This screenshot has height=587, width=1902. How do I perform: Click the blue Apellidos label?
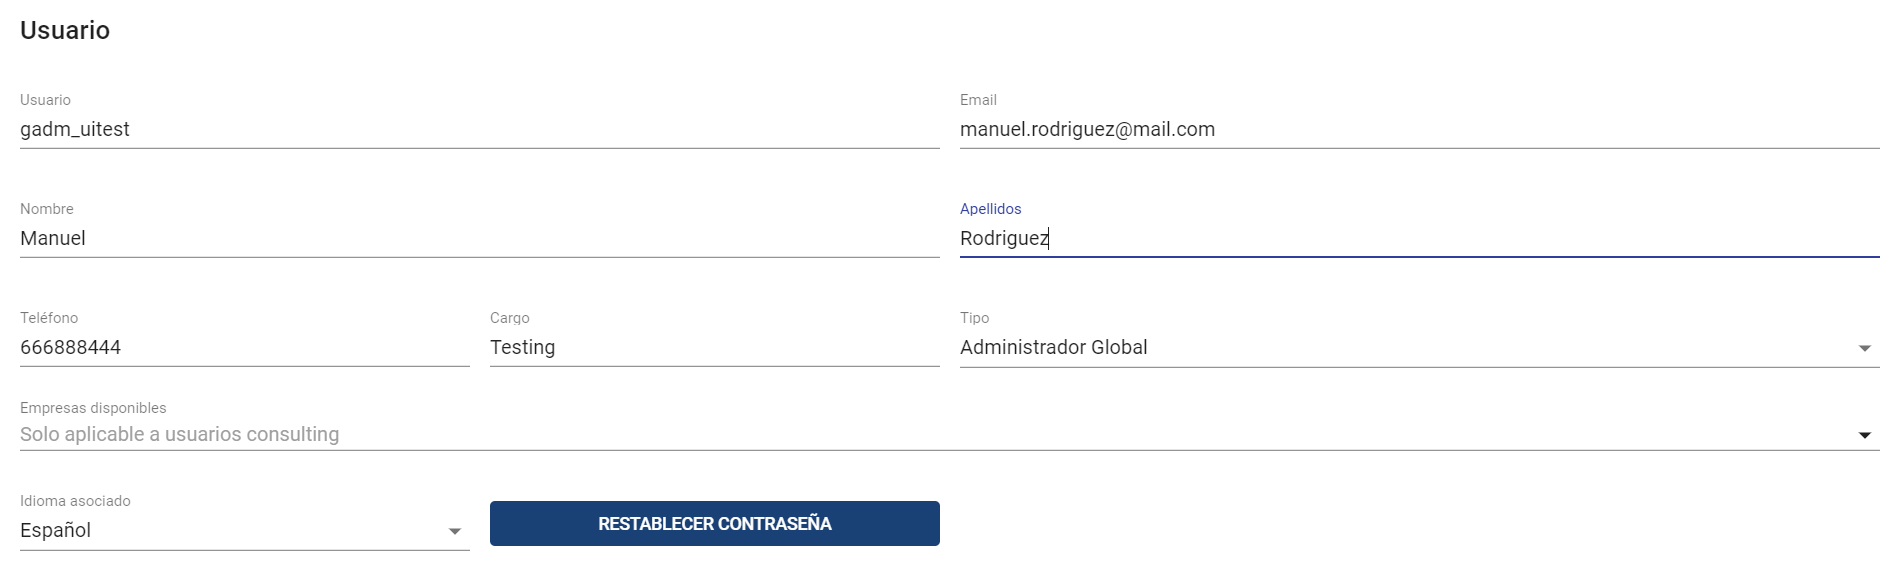[x=990, y=209]
